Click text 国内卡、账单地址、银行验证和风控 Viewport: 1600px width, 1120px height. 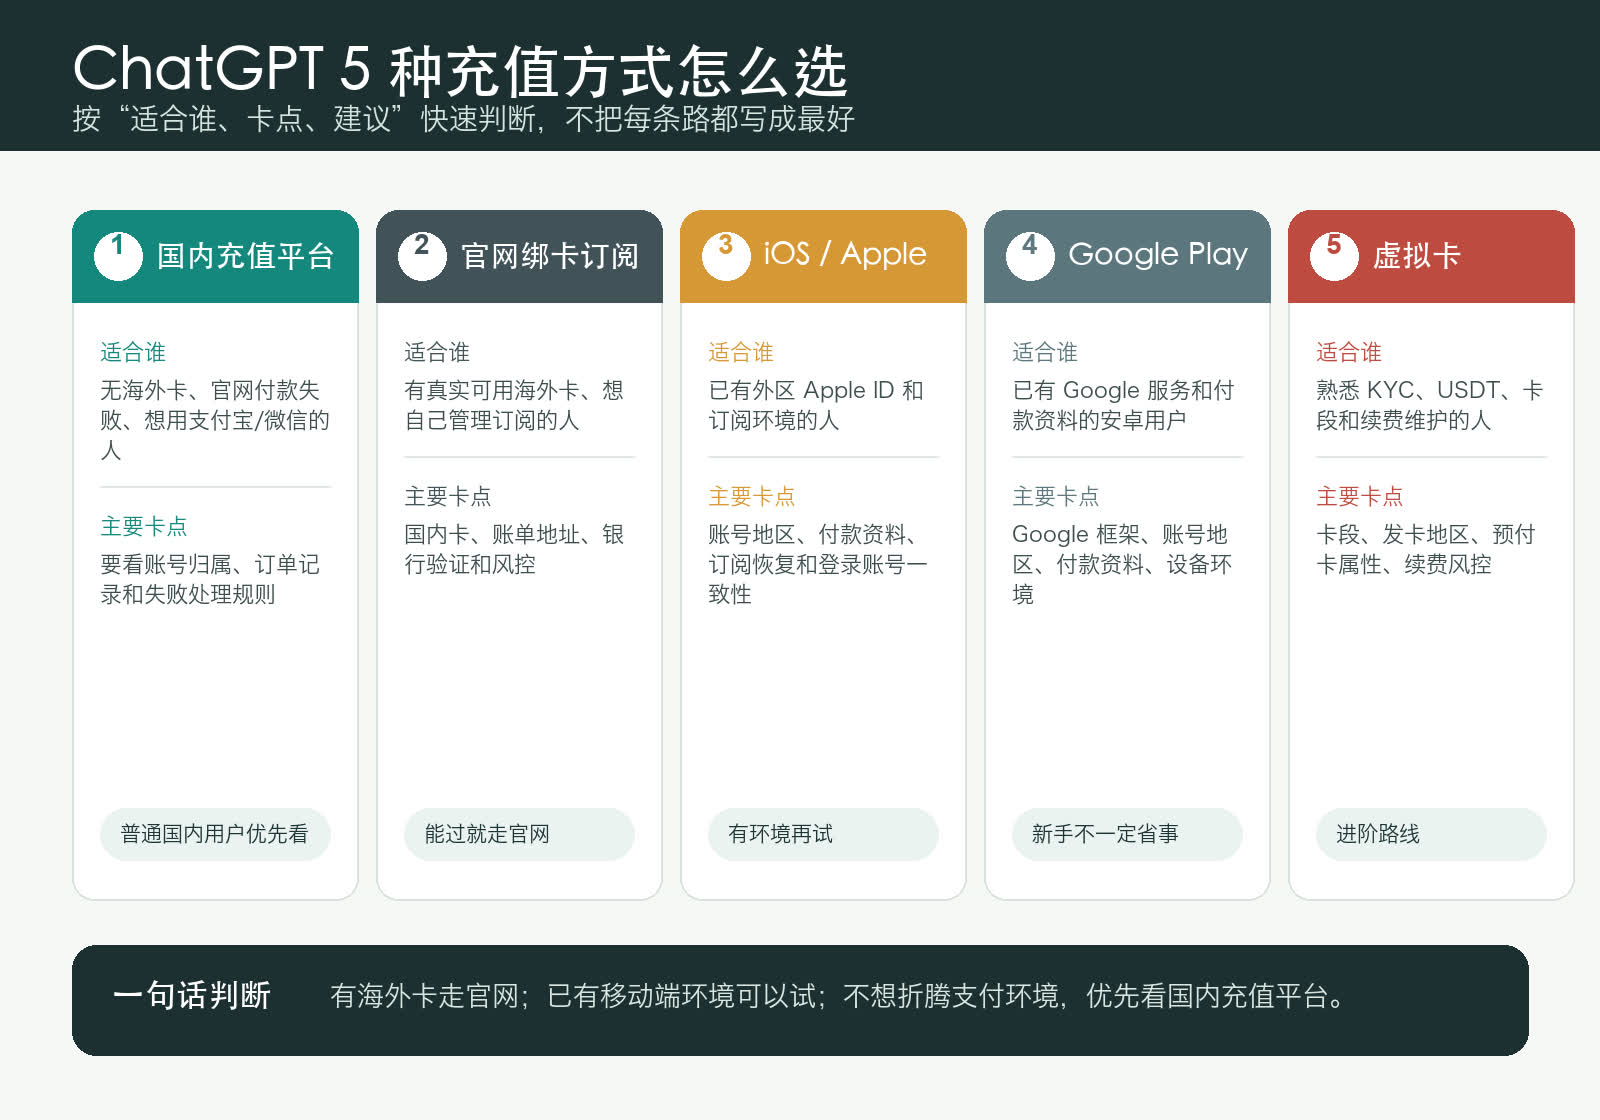pos(514,549)
